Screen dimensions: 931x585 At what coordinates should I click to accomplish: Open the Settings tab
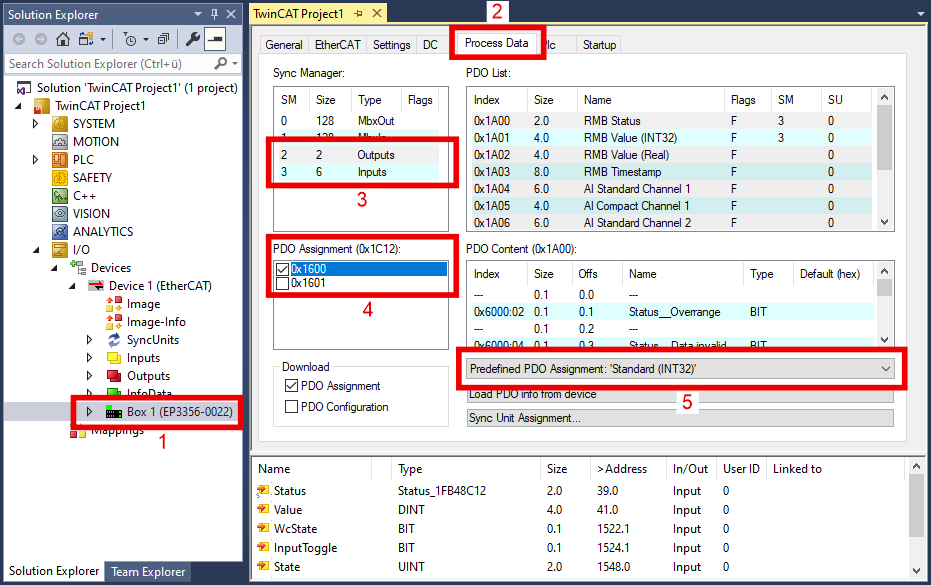(391, 45)
